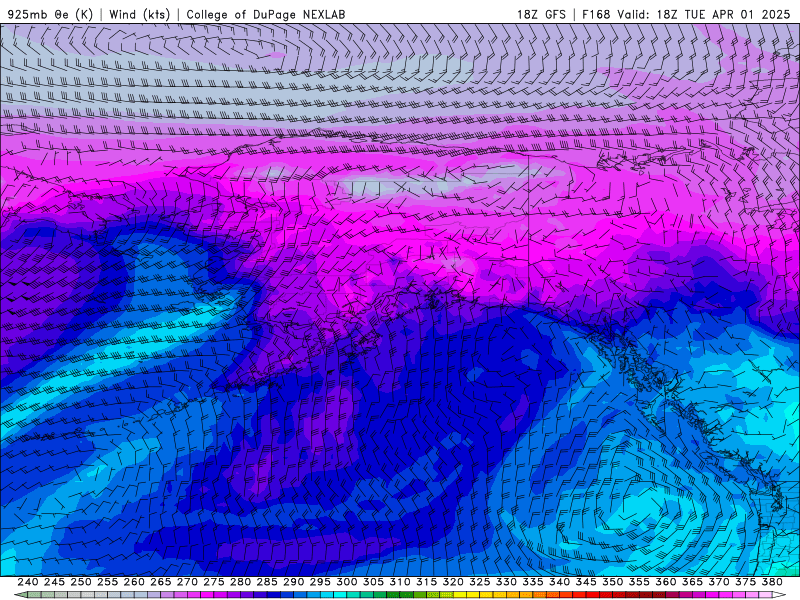Select the 375 value on the color scale
Screen dimensions: 800x600
[745, 582]
